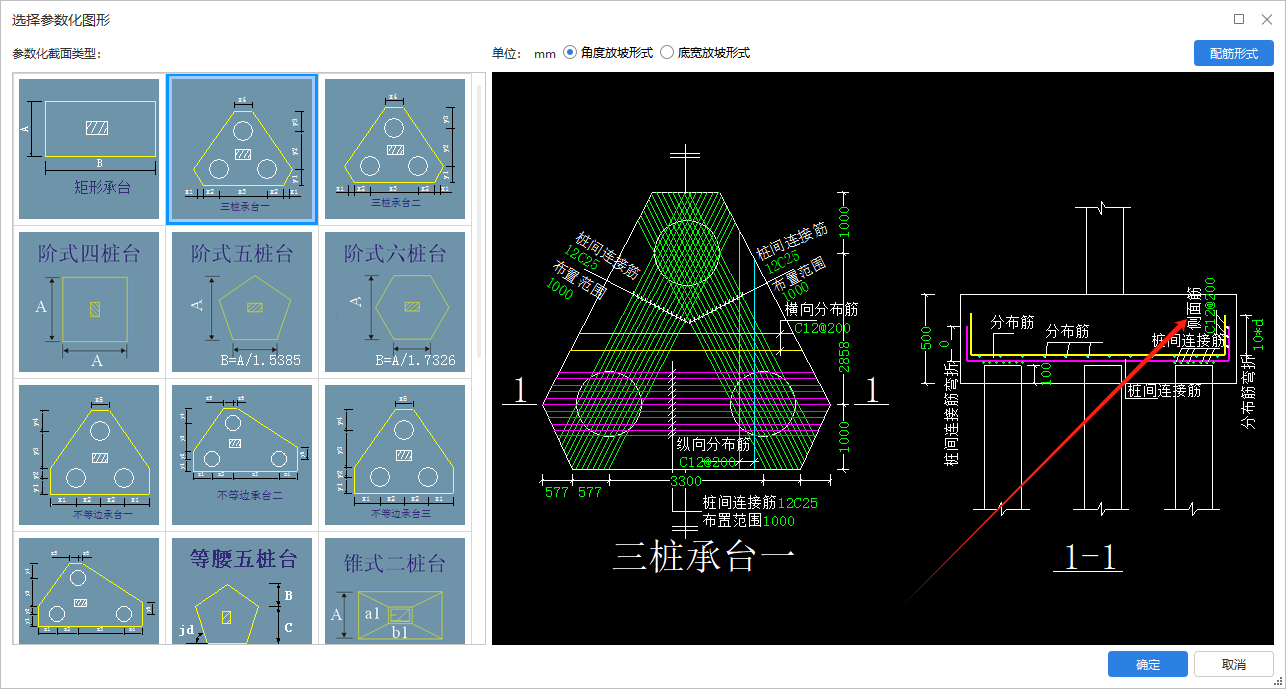Pick the 锥式二桩台 thumbnail
The image size is (1286, 689).
395,591
